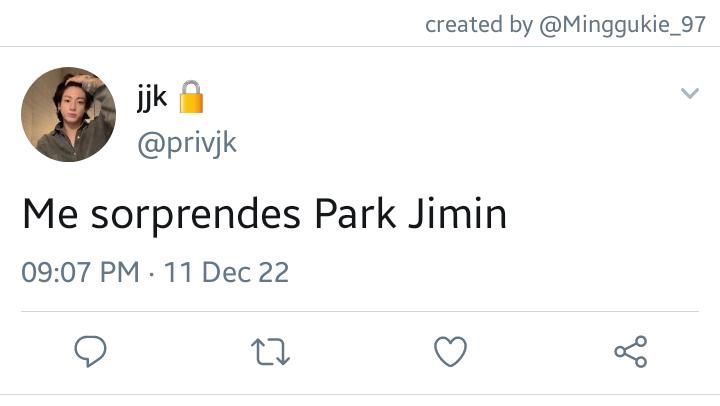
Task: Click the word 'Jimin' in the tweet
Action: (x=457, y=213)
